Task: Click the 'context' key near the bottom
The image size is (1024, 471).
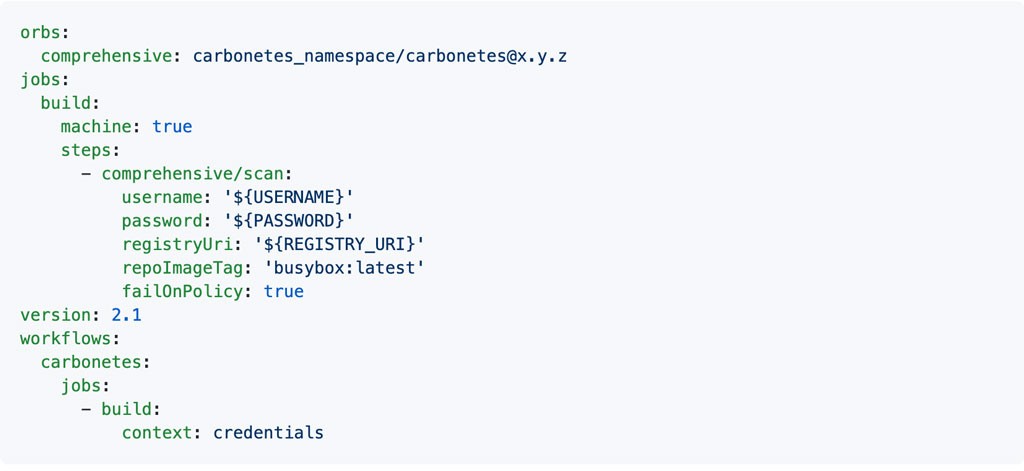Action: point(157,432)
